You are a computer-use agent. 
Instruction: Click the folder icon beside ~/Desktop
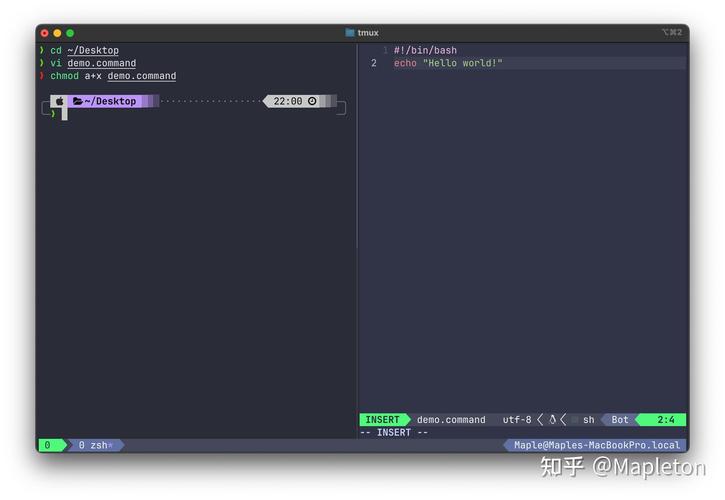pyautogui.click(x=78, y=101)
